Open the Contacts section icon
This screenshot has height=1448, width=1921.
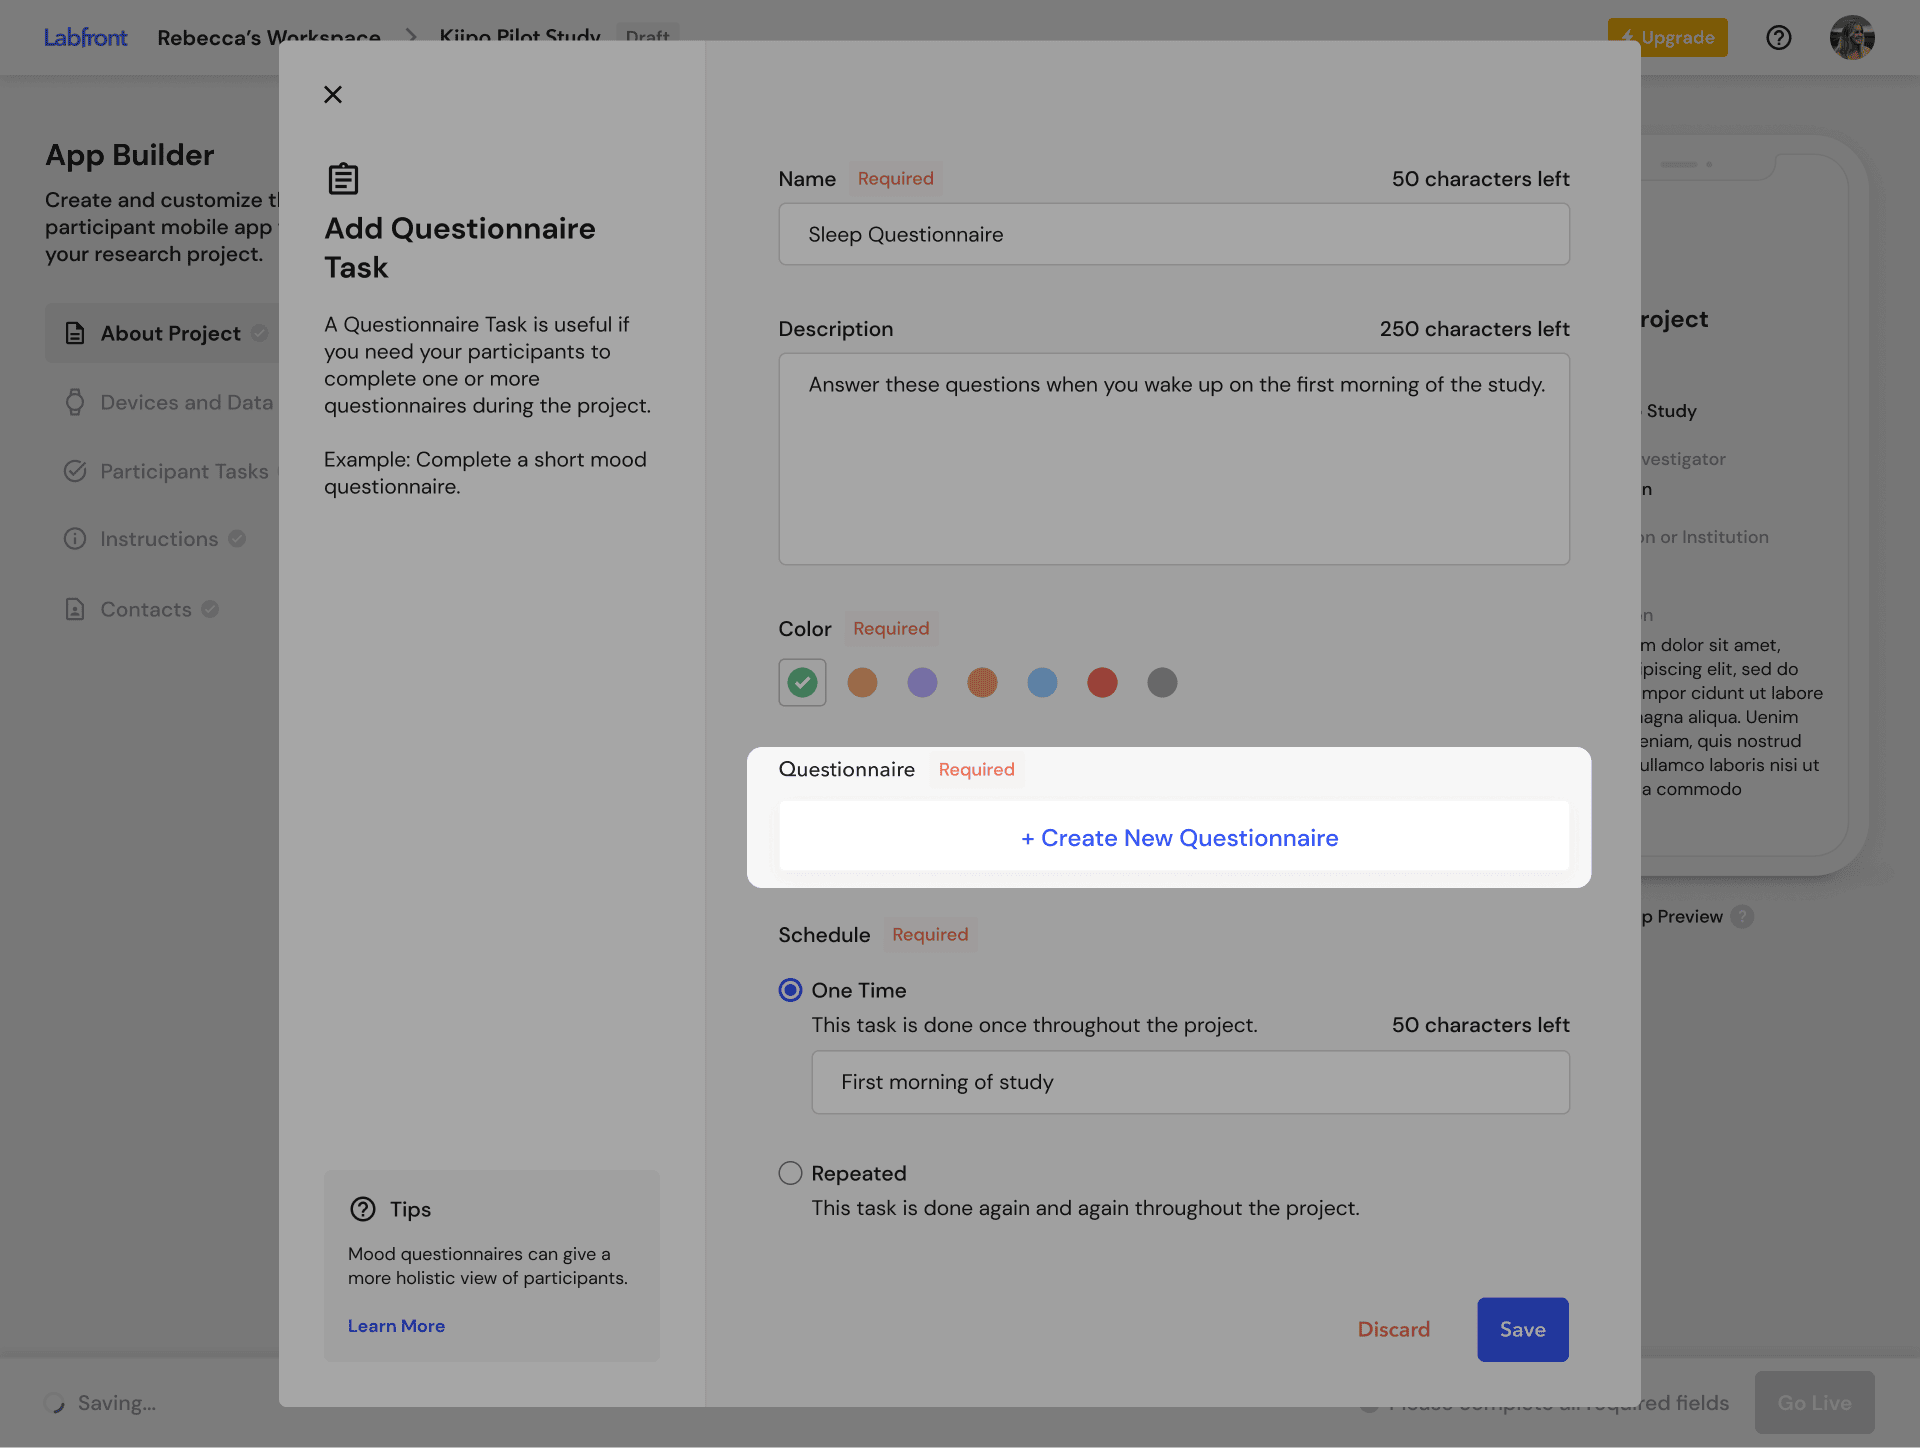(x=75, y=609)
